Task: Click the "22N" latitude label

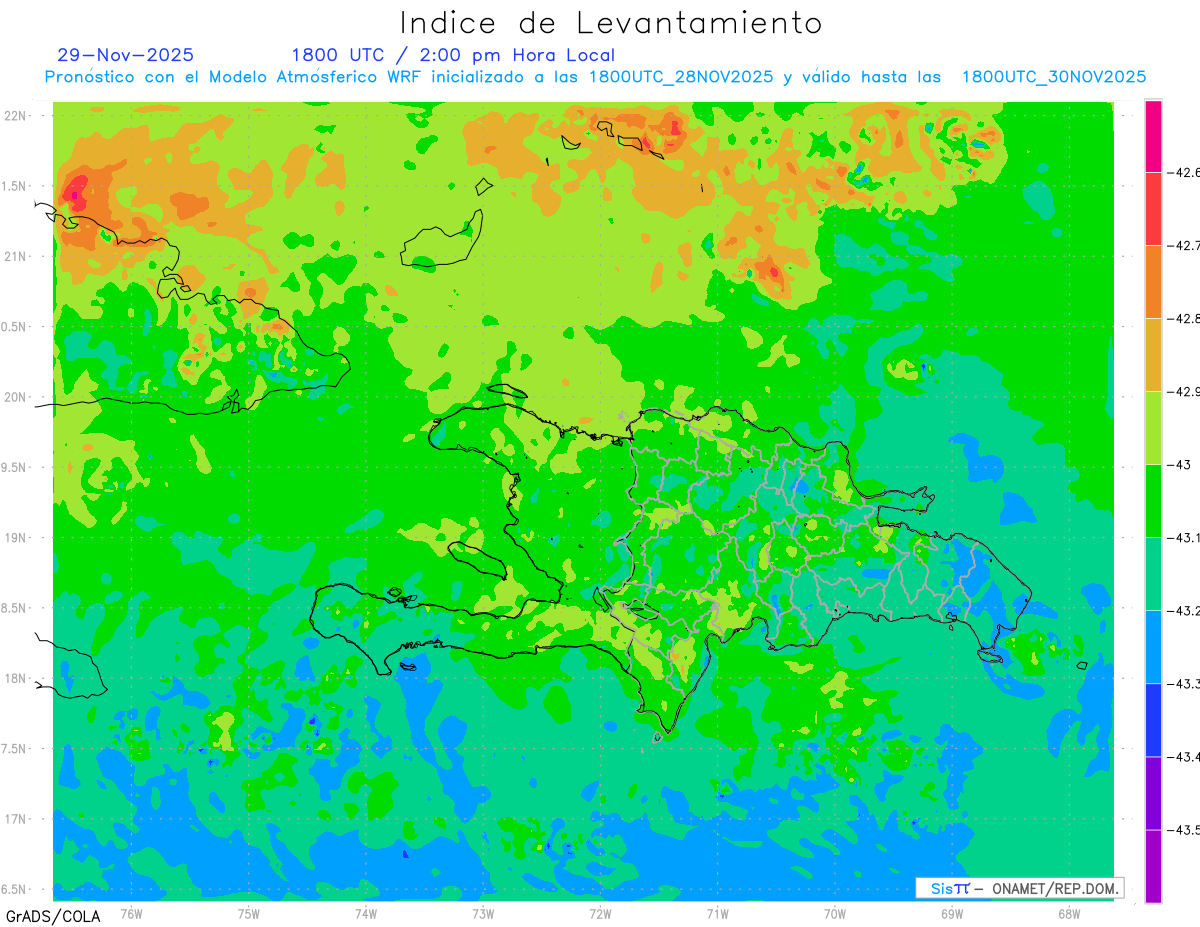Action: pos(16,115)
